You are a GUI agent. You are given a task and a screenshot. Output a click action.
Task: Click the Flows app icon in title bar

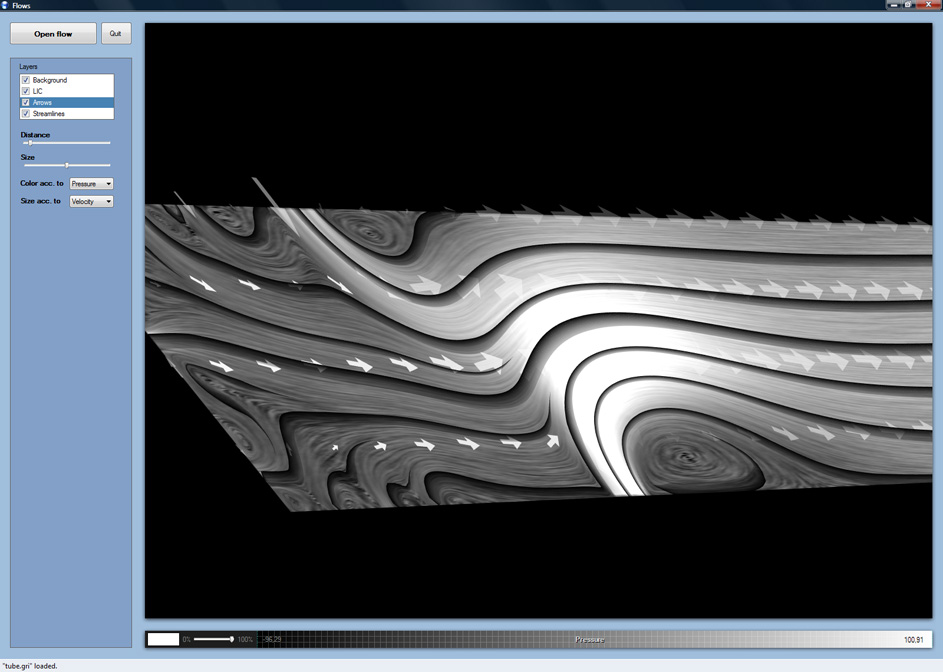5,5
